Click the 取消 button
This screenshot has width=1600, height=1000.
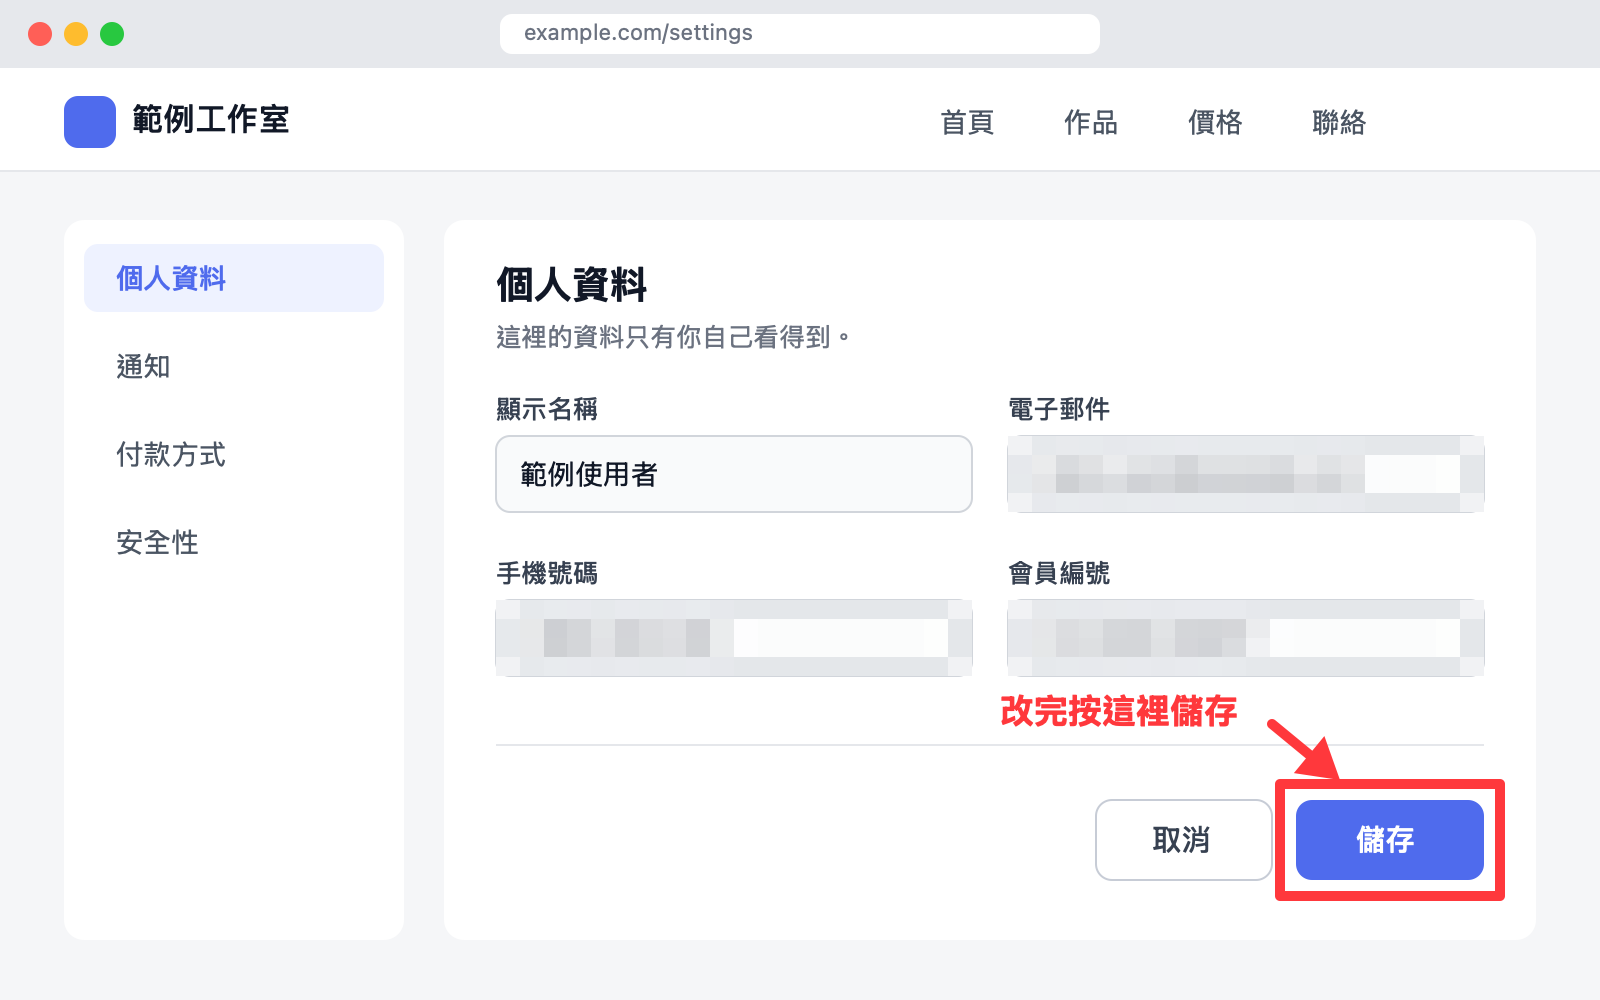(1184, 840)
